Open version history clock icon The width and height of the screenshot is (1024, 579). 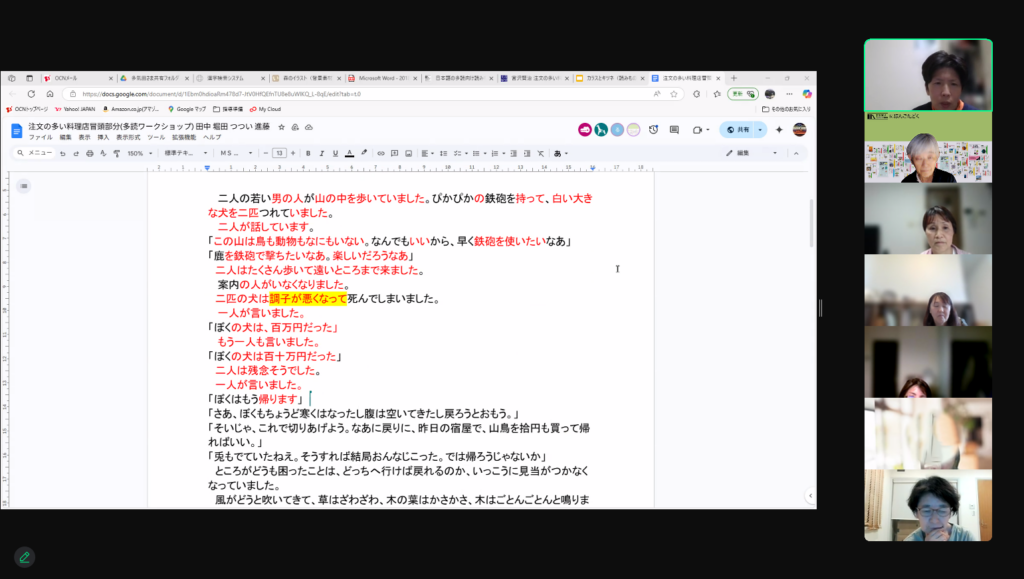tap(653, 129)
